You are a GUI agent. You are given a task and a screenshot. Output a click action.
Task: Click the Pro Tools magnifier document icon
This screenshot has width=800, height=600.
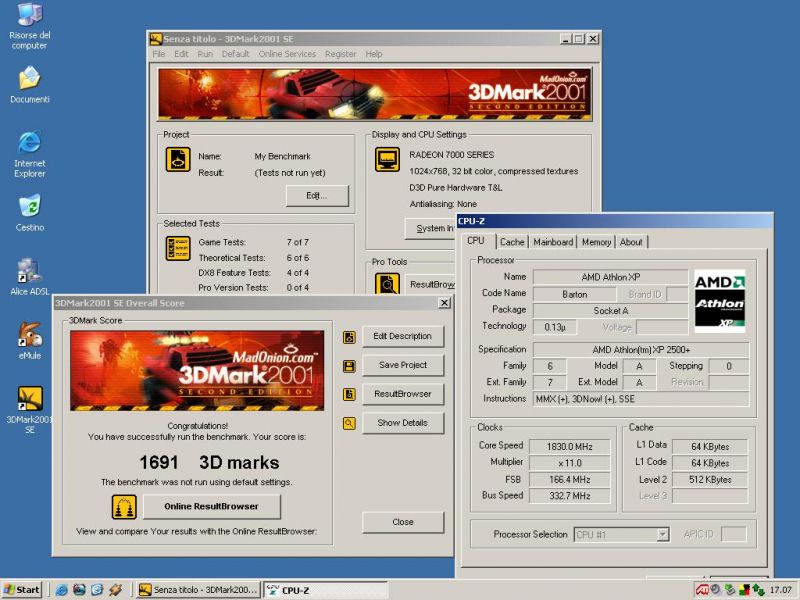tap(387, 284)
